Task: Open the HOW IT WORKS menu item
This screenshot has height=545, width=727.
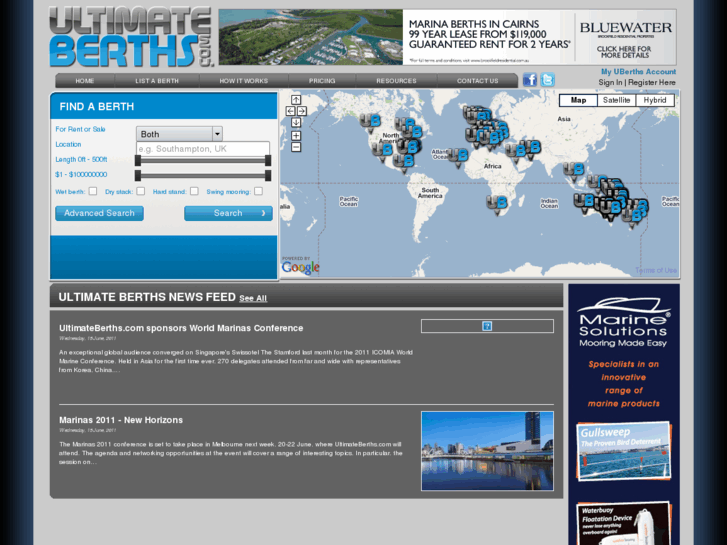Action: tap(243, 81)
